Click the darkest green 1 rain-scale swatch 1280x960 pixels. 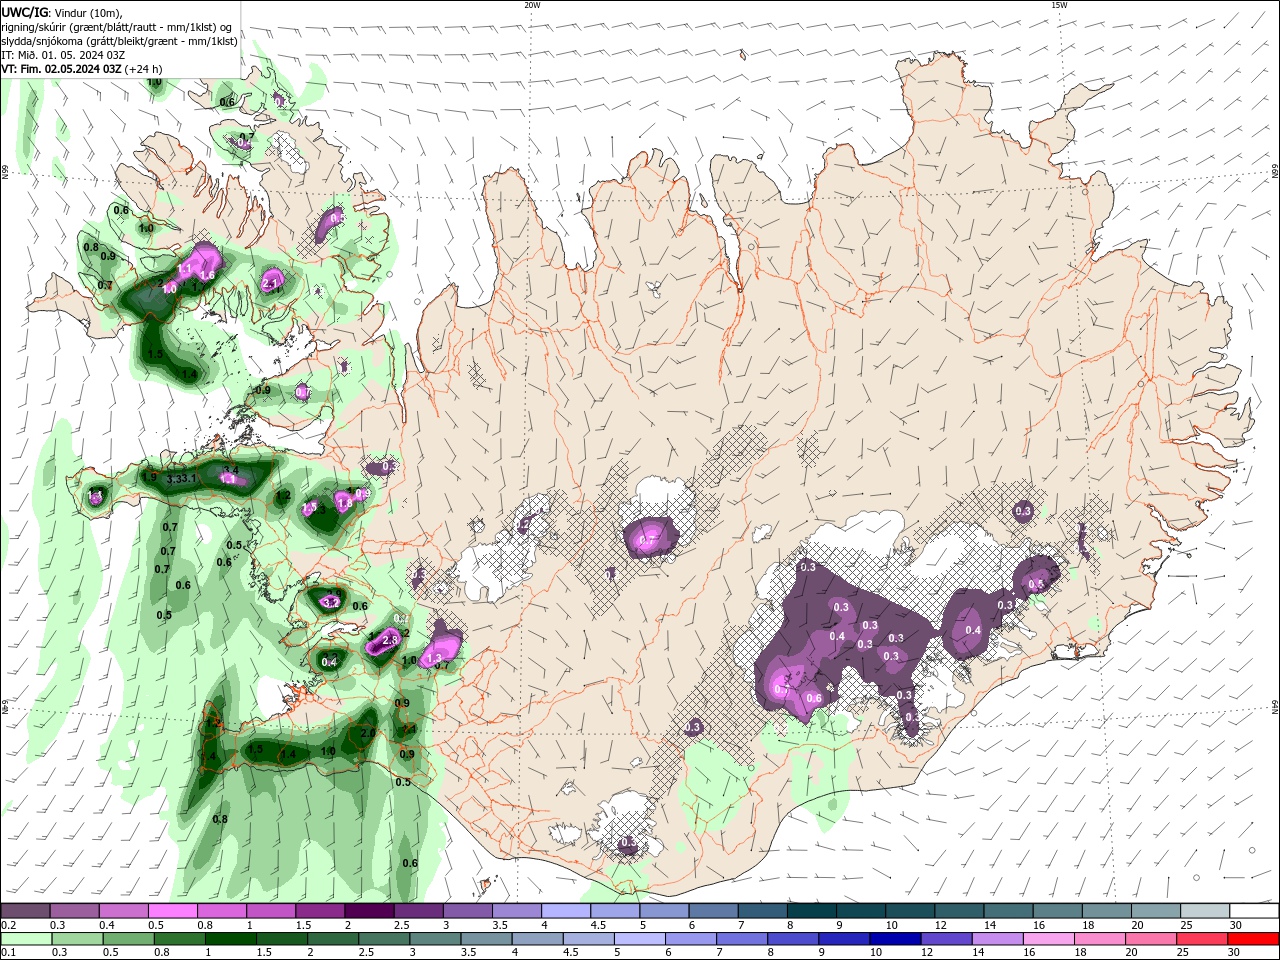(x=230, y=939)
